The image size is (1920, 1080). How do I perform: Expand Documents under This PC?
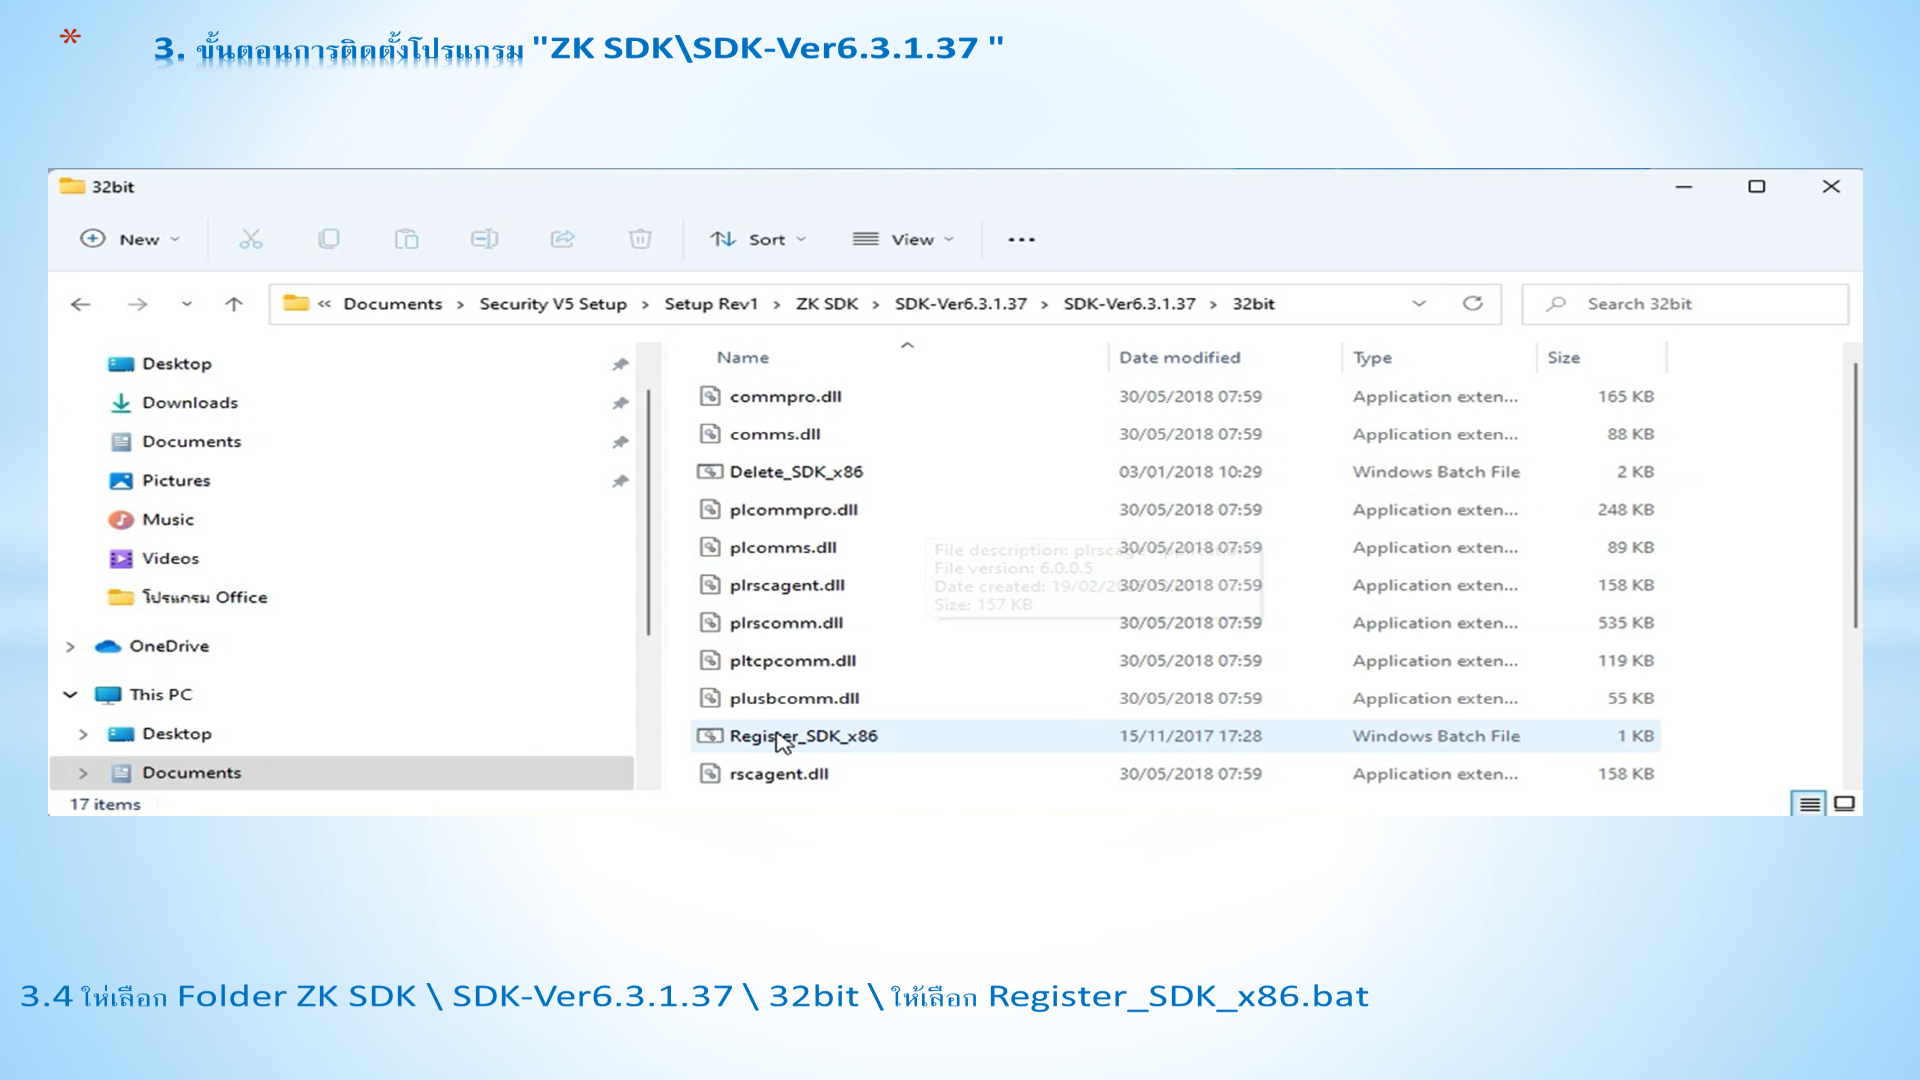coord(83,773)
